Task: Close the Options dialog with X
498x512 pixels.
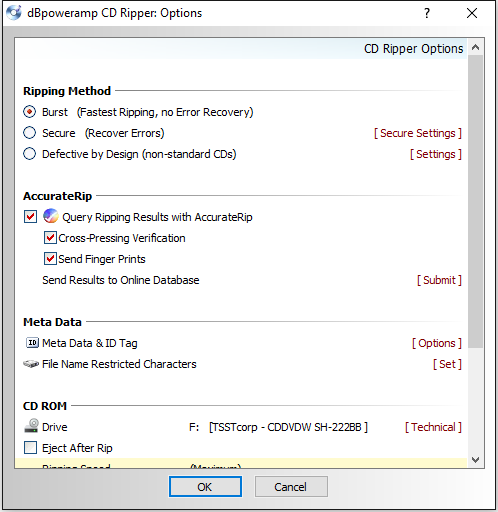Action: click(x=472, y=13)
